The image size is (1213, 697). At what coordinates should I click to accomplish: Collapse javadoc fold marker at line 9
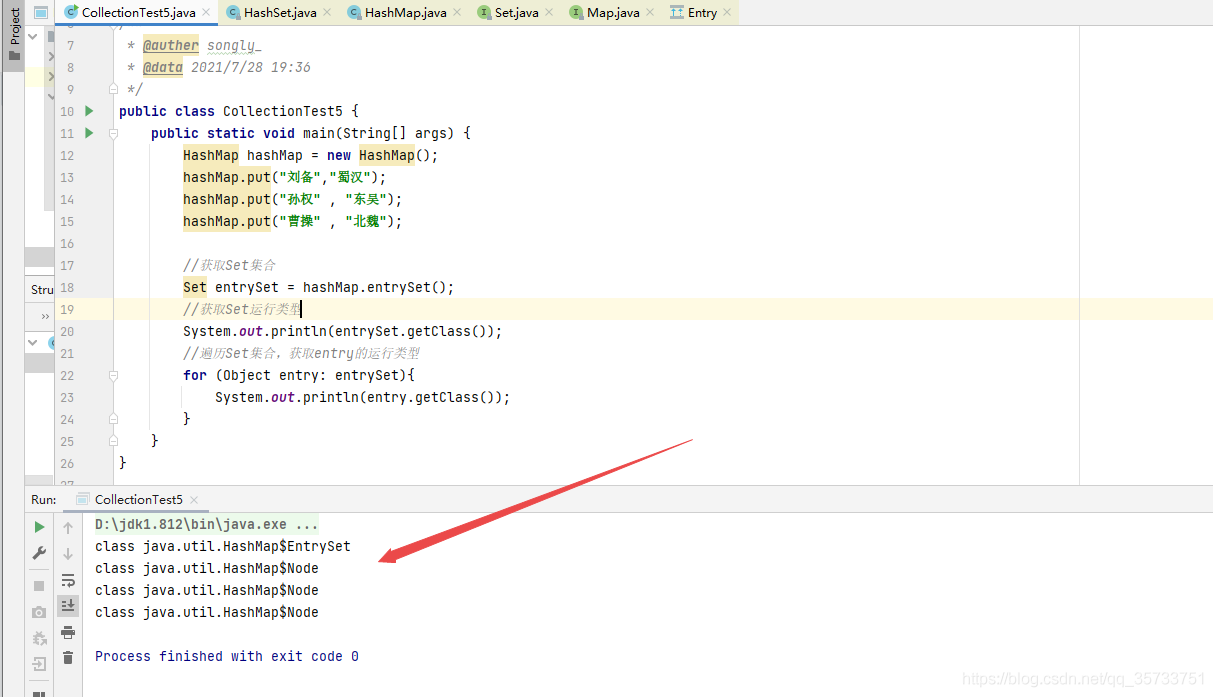[113, 89]
